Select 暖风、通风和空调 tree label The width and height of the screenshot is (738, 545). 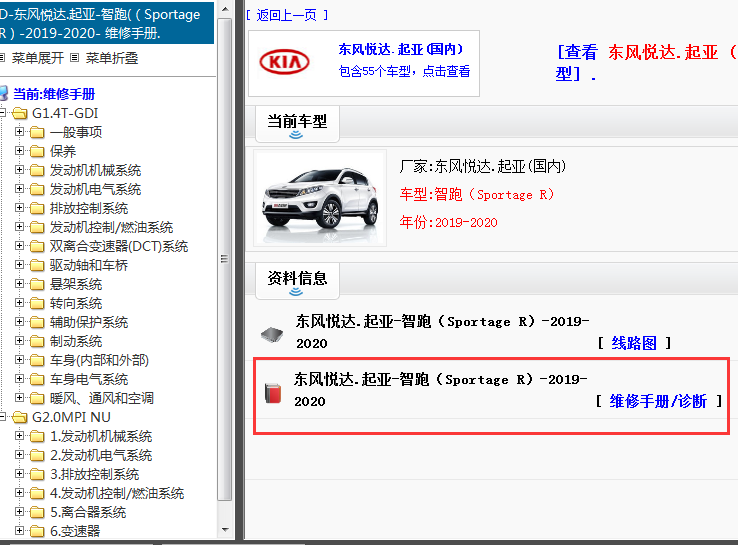[x=102, y=398]
